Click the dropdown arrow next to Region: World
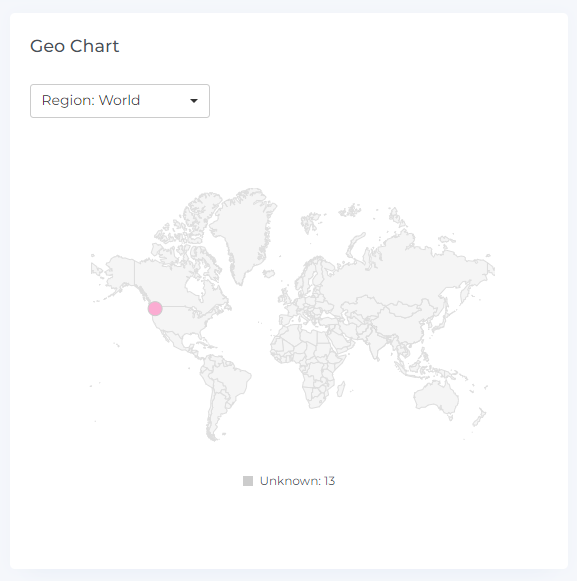This screenshot has width=577, height=581. (x=194, y=101)
